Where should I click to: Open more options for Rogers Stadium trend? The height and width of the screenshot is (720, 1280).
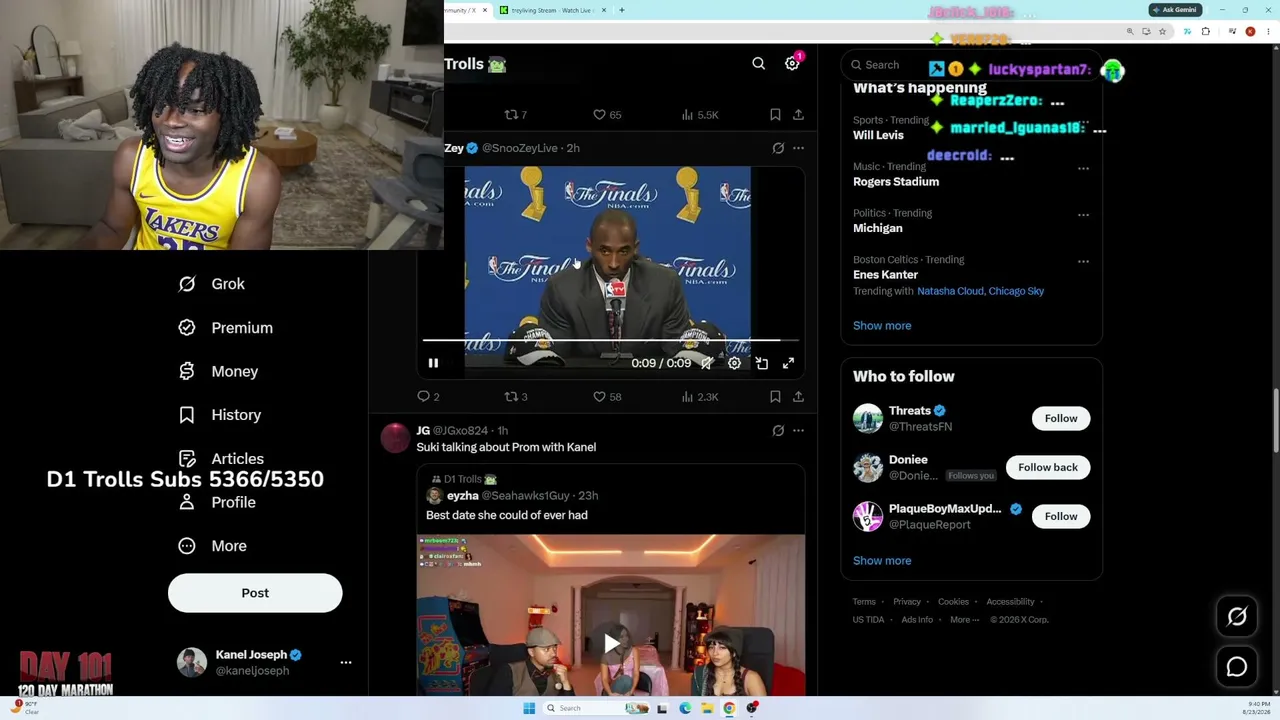[x=1083, y=168]
